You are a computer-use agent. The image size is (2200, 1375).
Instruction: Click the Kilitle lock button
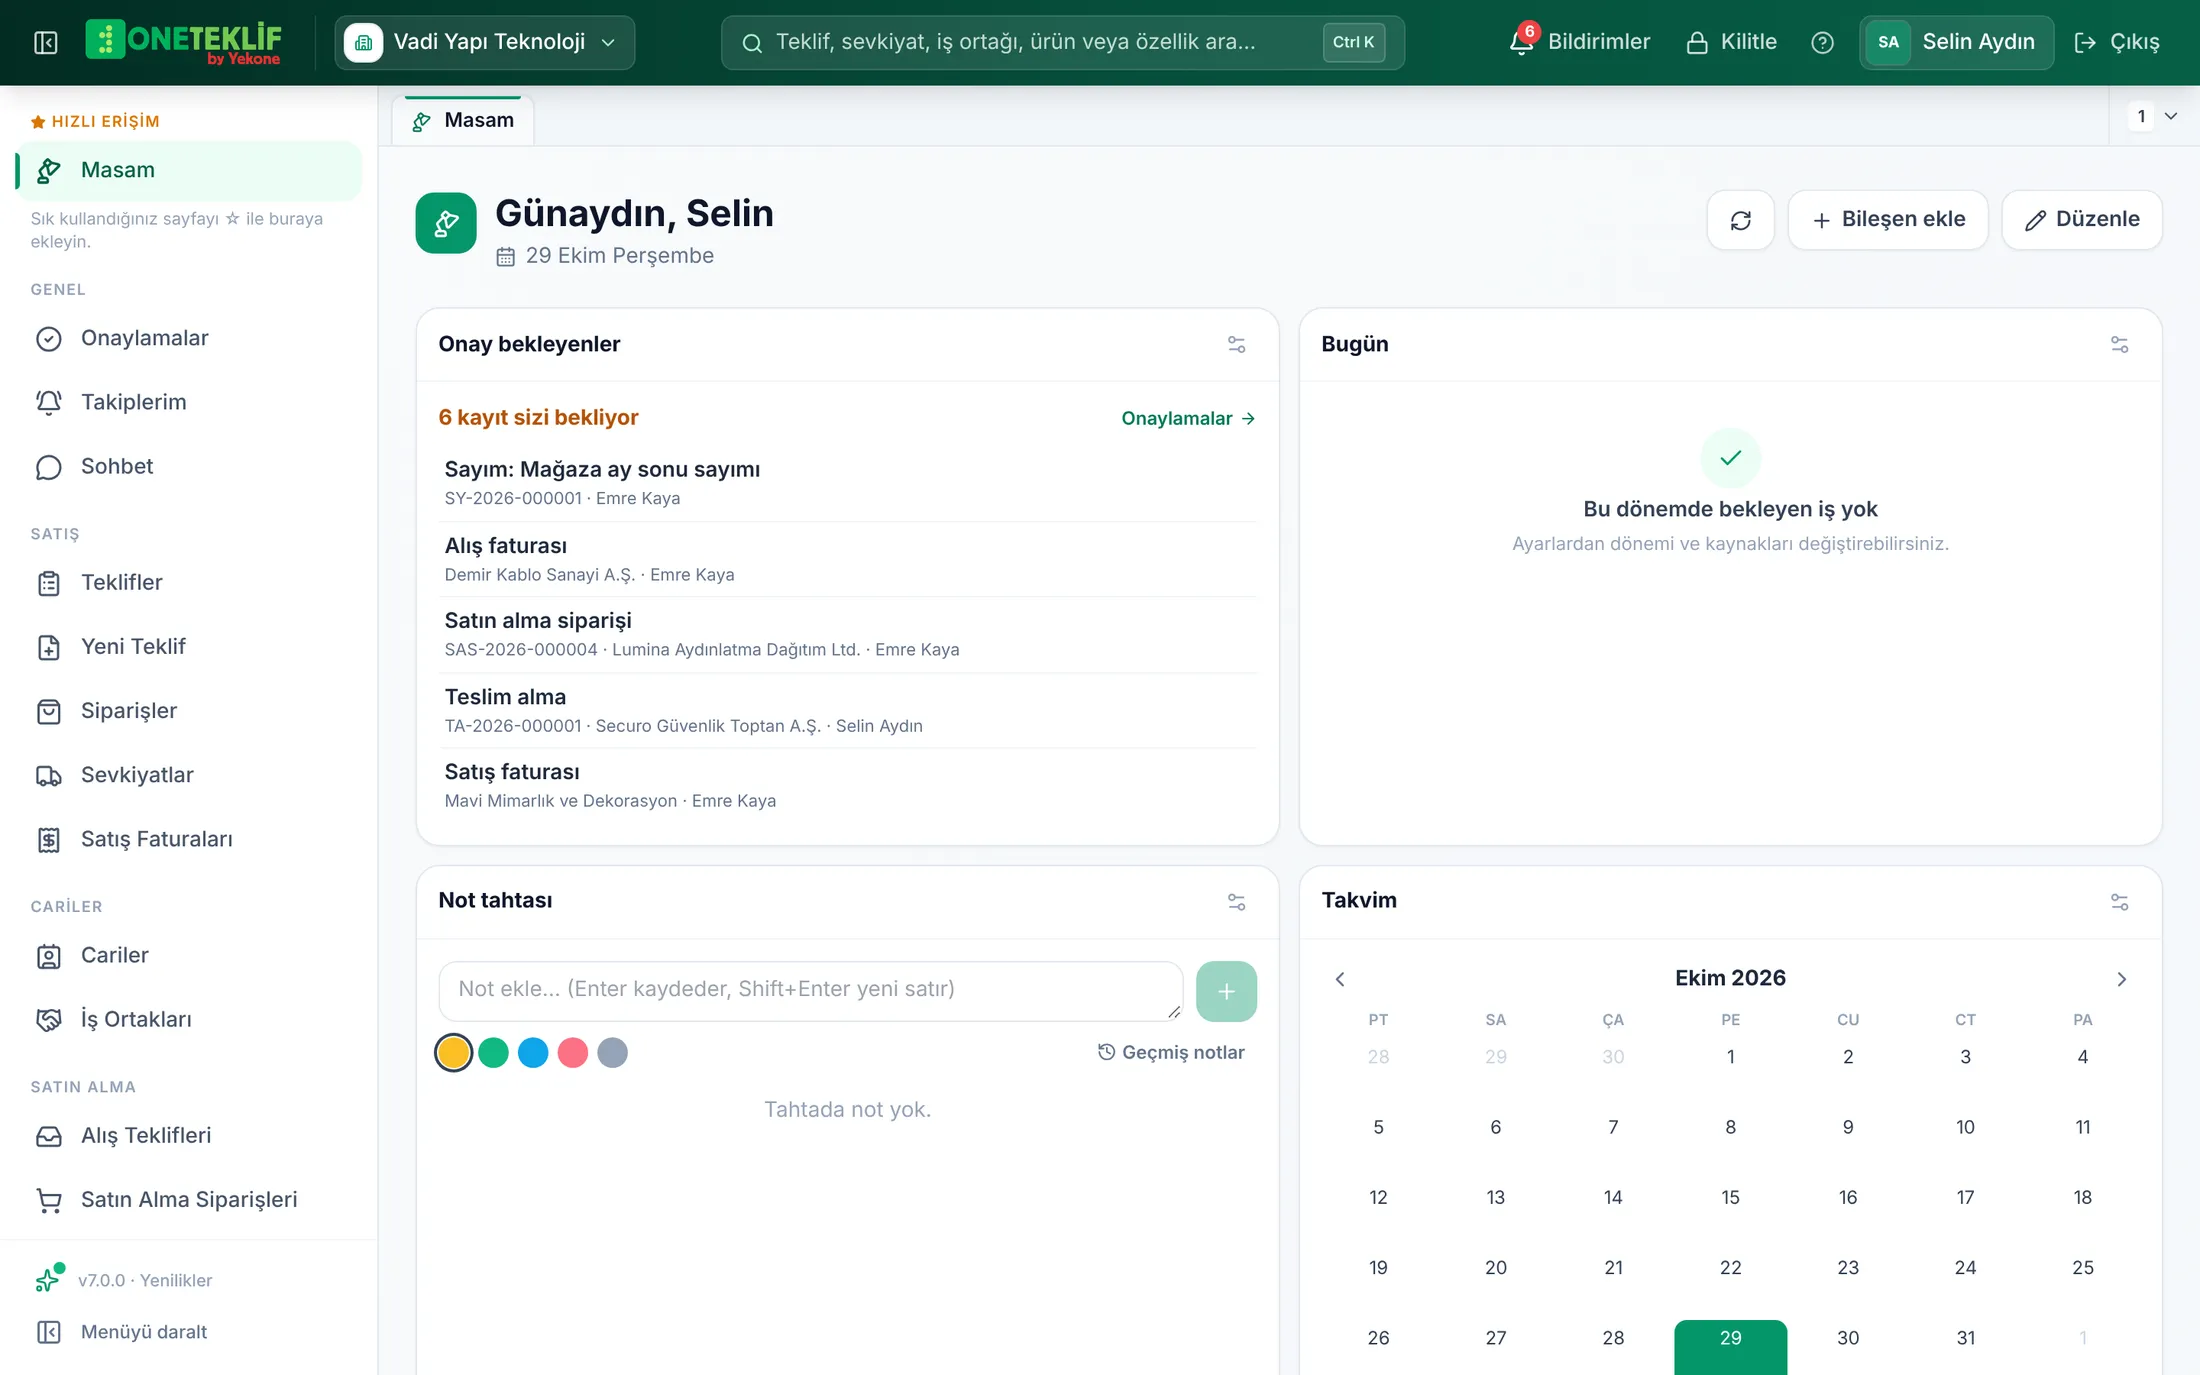1731,42
